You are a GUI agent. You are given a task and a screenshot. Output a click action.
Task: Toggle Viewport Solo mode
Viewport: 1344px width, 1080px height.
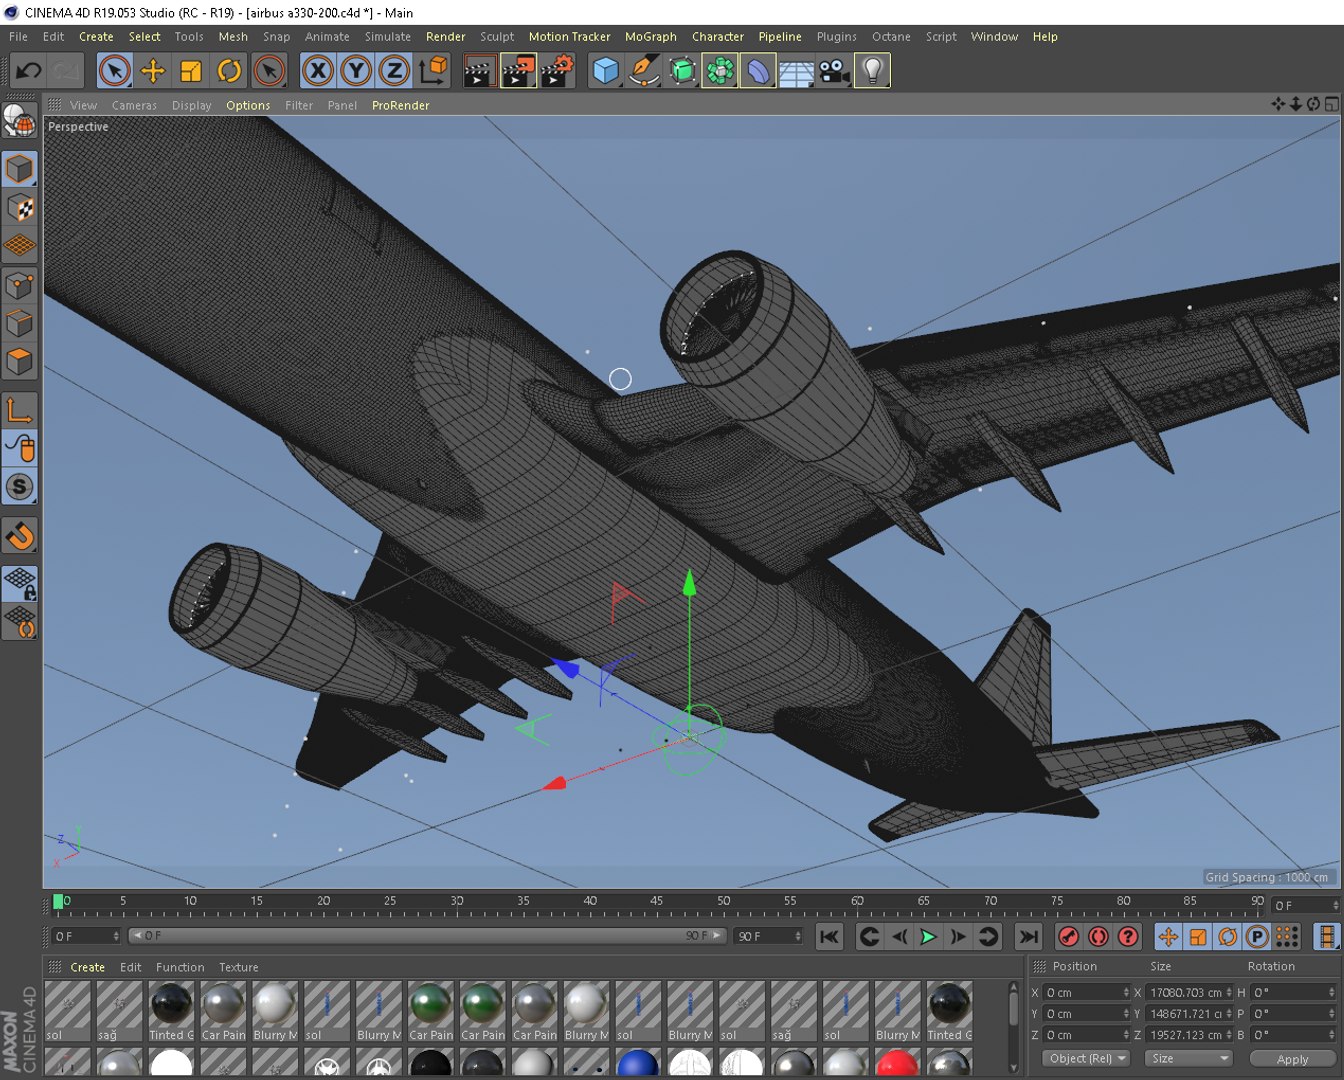(20, 488)
